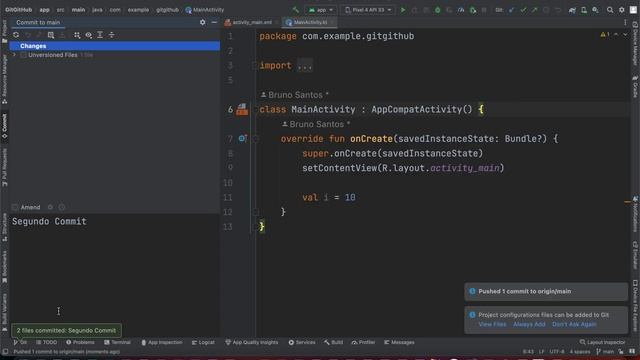Click the '2 files committed' balloon
The width and height of the screenshot is (640, 360).
coord(67,331)
